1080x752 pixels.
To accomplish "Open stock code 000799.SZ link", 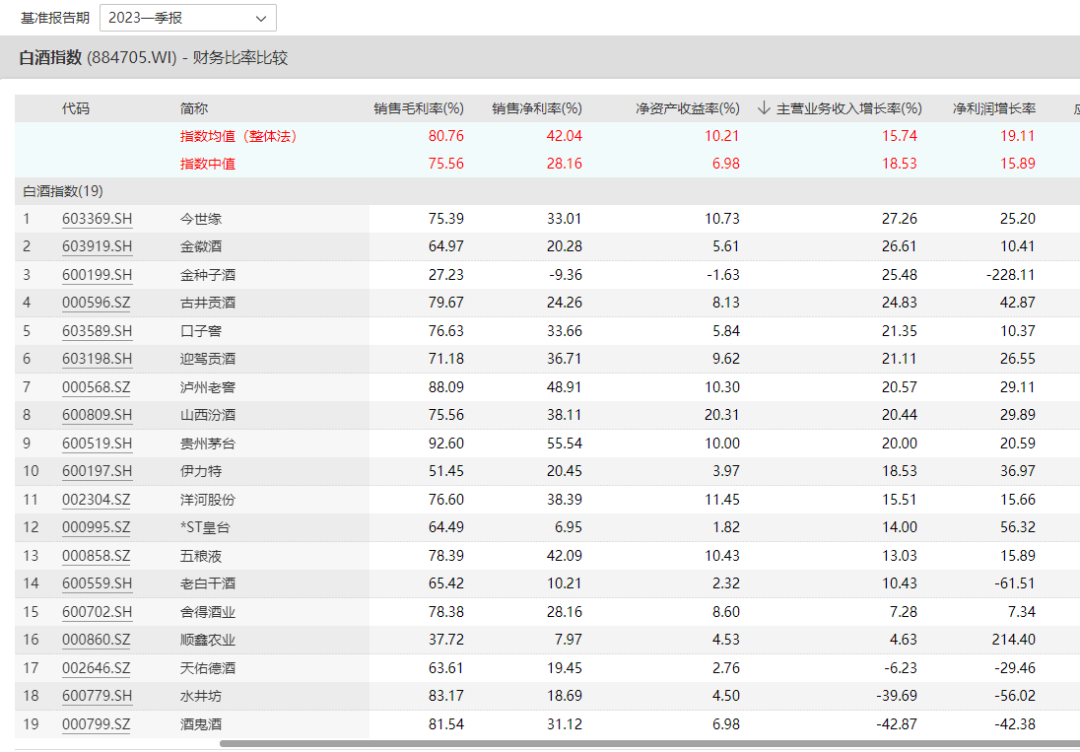I will tap(96, 724).
